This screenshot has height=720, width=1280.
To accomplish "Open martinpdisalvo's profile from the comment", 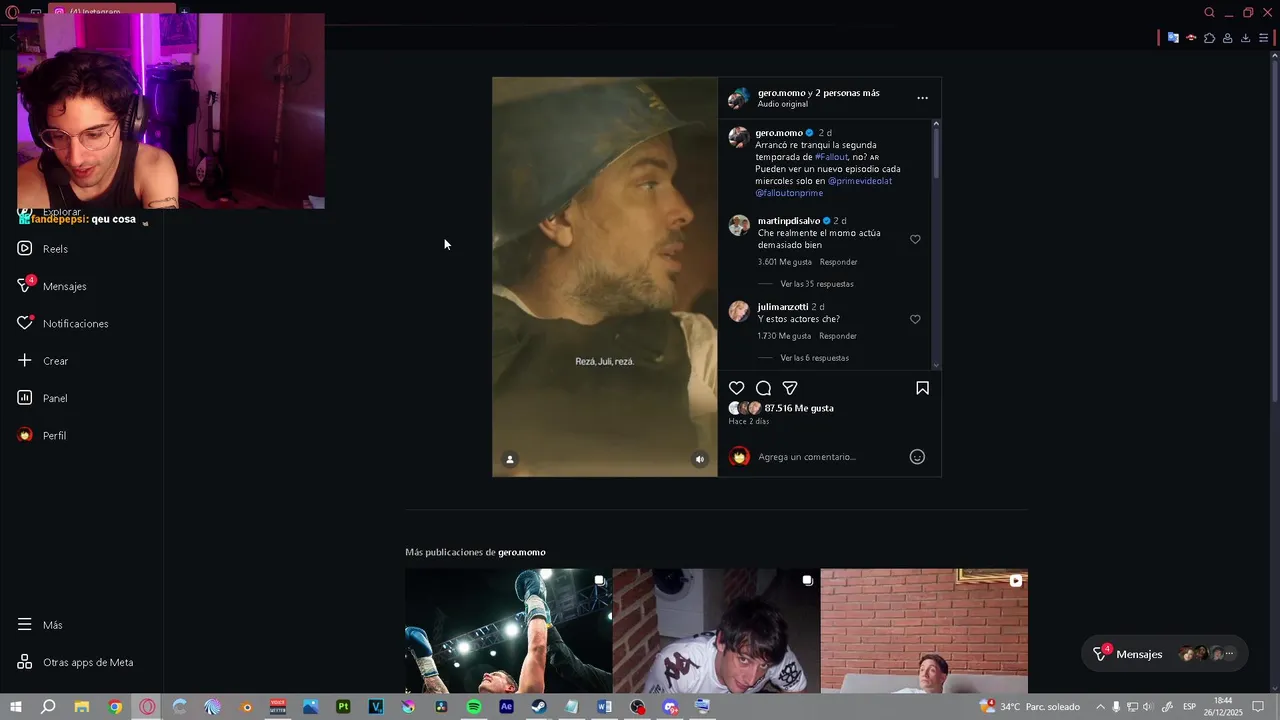I will (x=789, y=221).
